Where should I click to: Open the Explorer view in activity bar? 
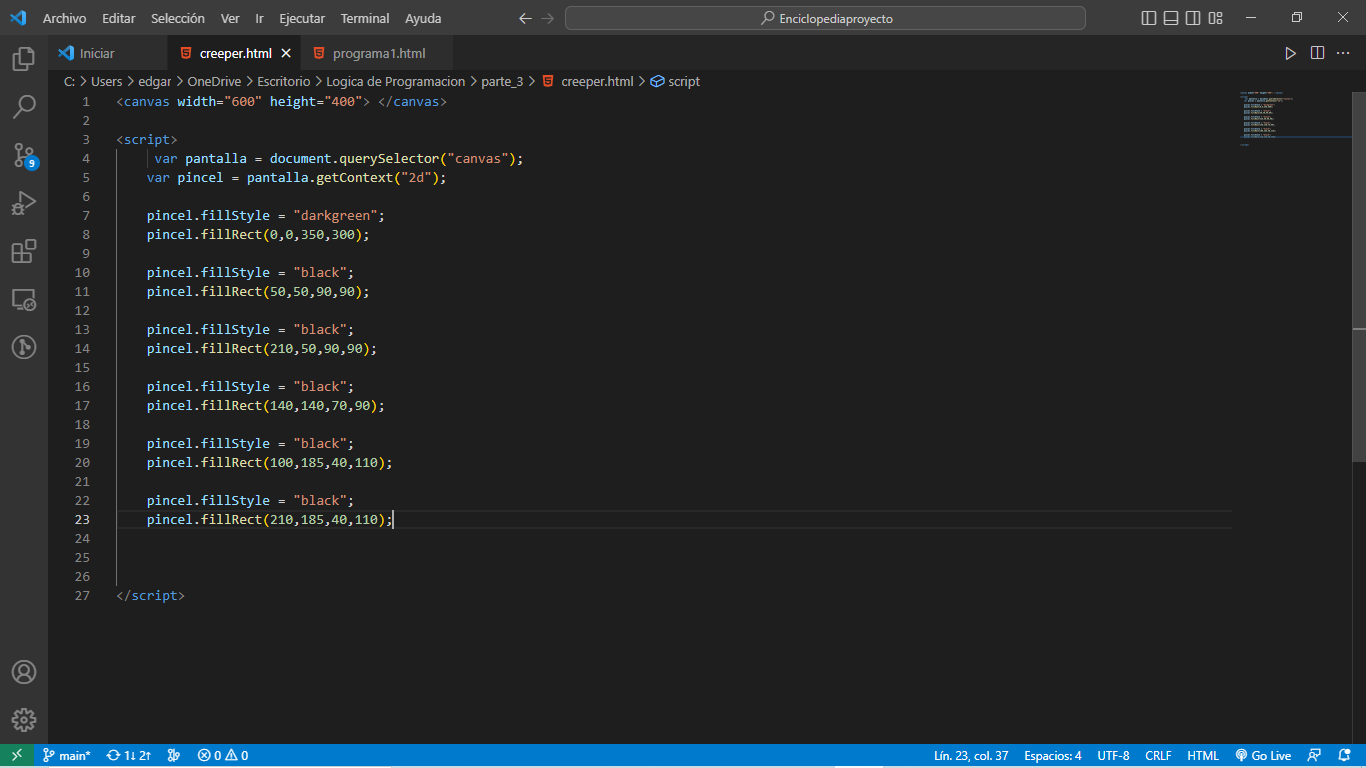tap(24, 59)
